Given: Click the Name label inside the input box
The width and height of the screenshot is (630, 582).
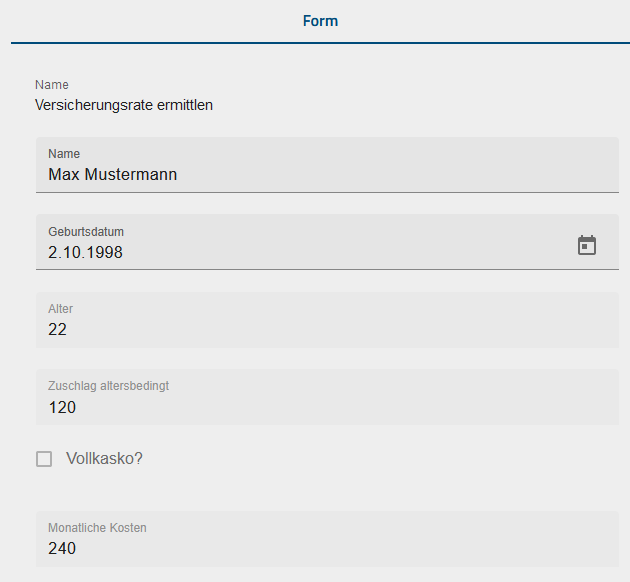Looking at the screenshot, I should tap(64, 154).
